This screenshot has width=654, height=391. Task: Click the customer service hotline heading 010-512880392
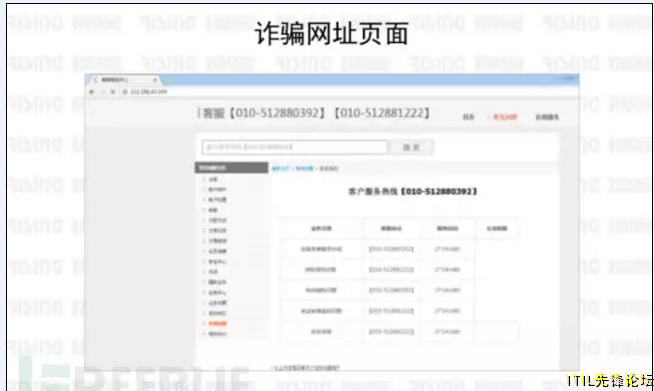click(x=413, y=192)
